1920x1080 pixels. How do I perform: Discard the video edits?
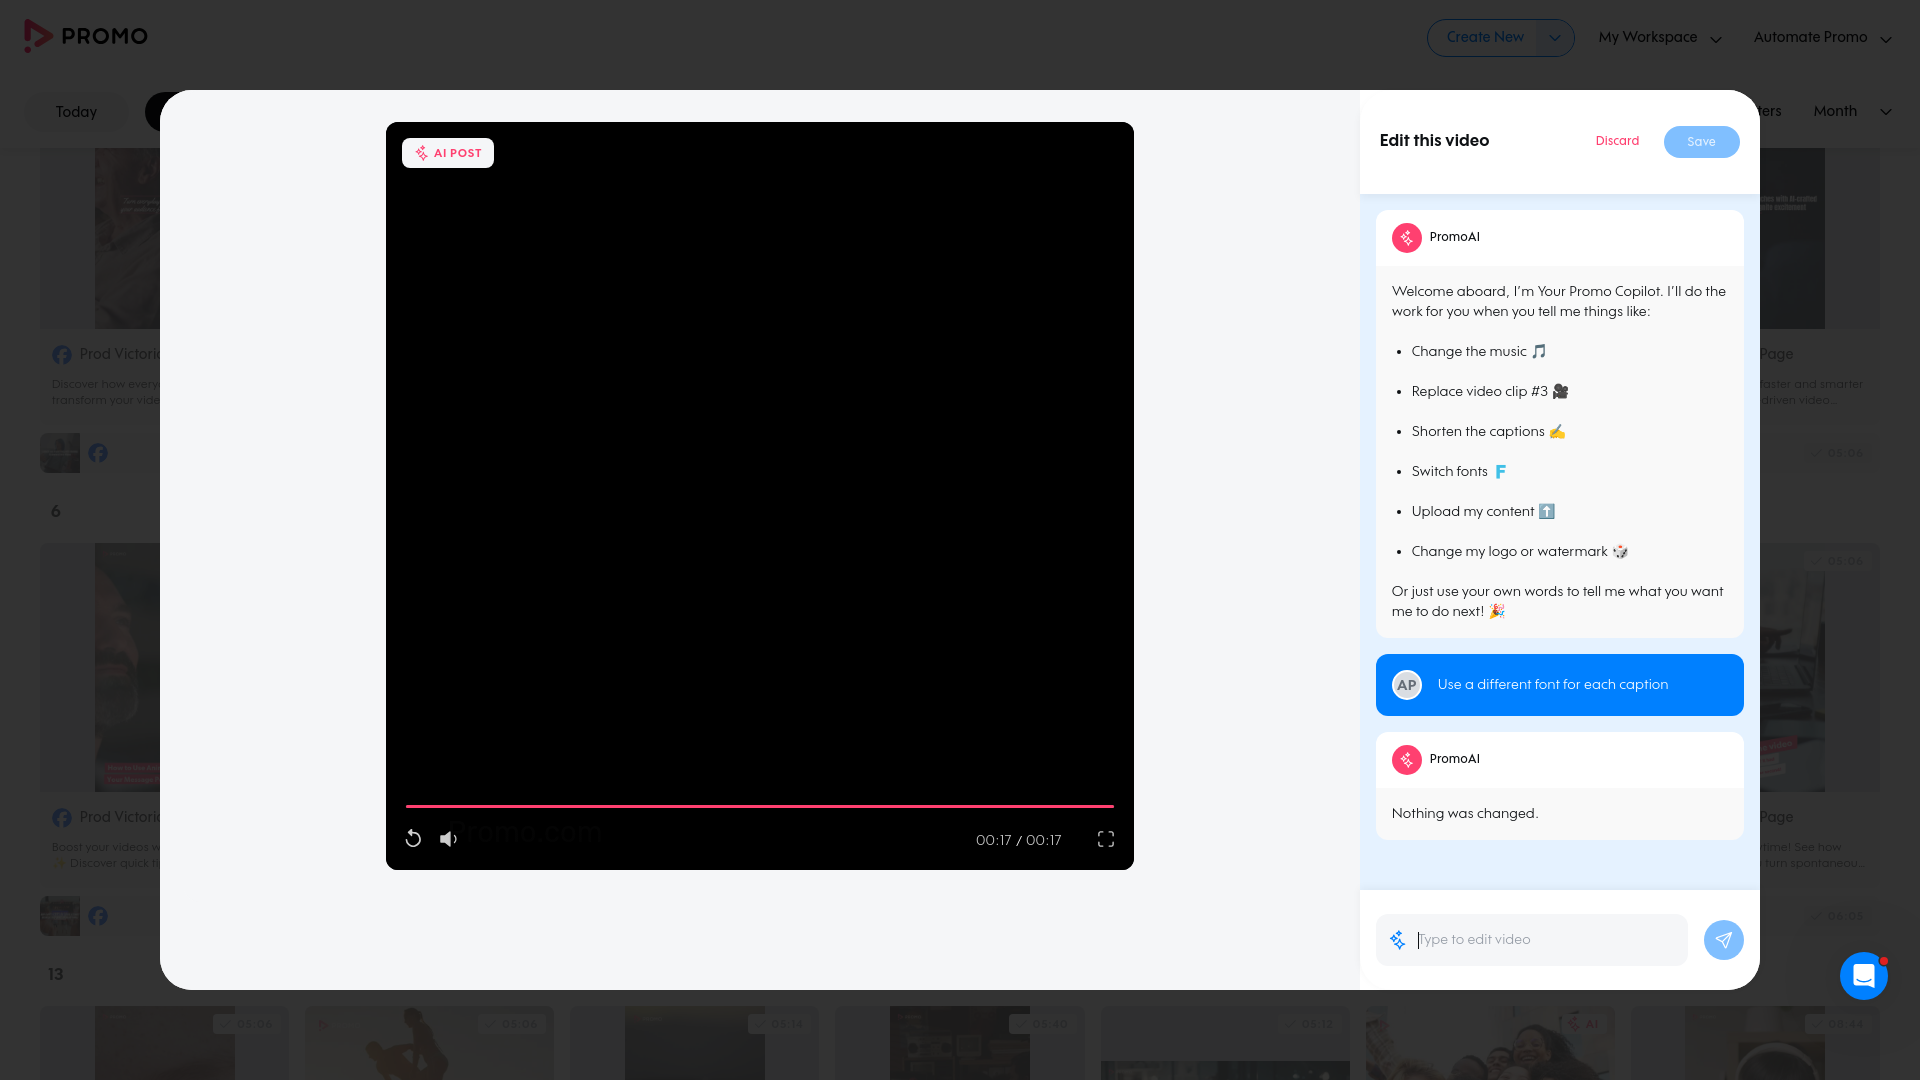click(x=1617, y=141)
